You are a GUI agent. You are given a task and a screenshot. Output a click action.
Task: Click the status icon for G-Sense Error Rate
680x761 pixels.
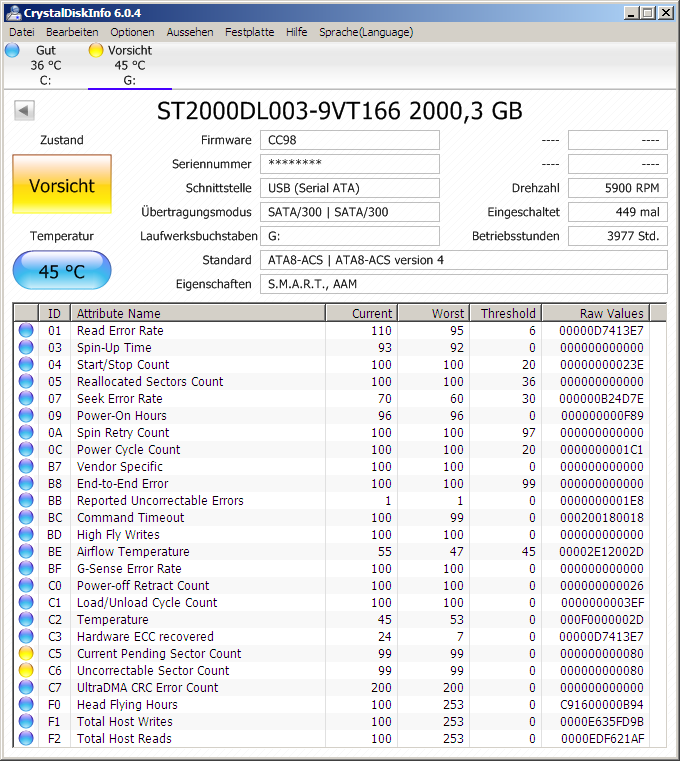pos(26,568)
